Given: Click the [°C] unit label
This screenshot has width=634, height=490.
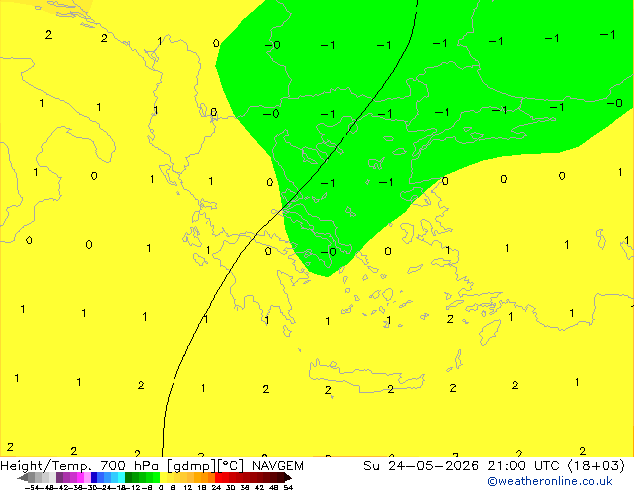Looking at the screenshot, I should [x=231, y=466].
